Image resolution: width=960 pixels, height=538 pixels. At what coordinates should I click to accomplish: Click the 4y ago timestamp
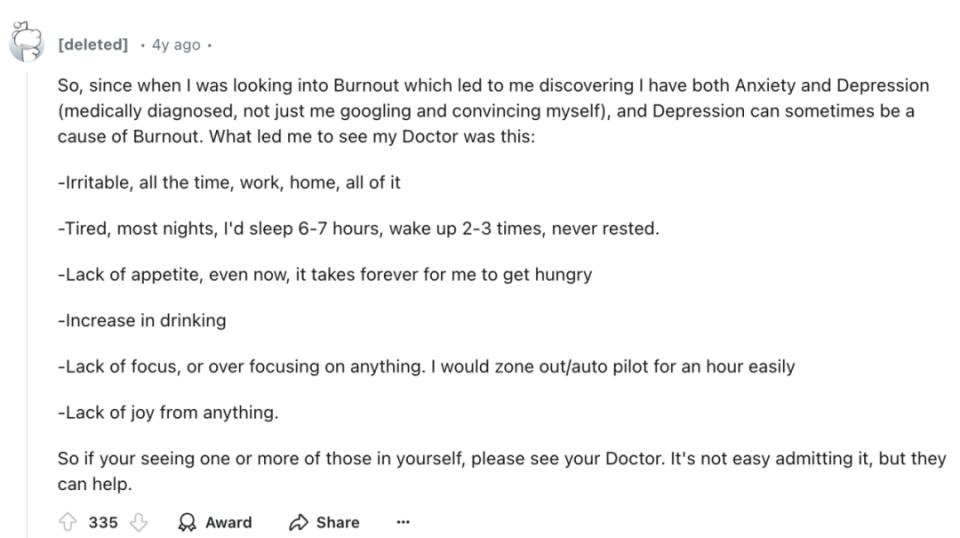(176, 45)
